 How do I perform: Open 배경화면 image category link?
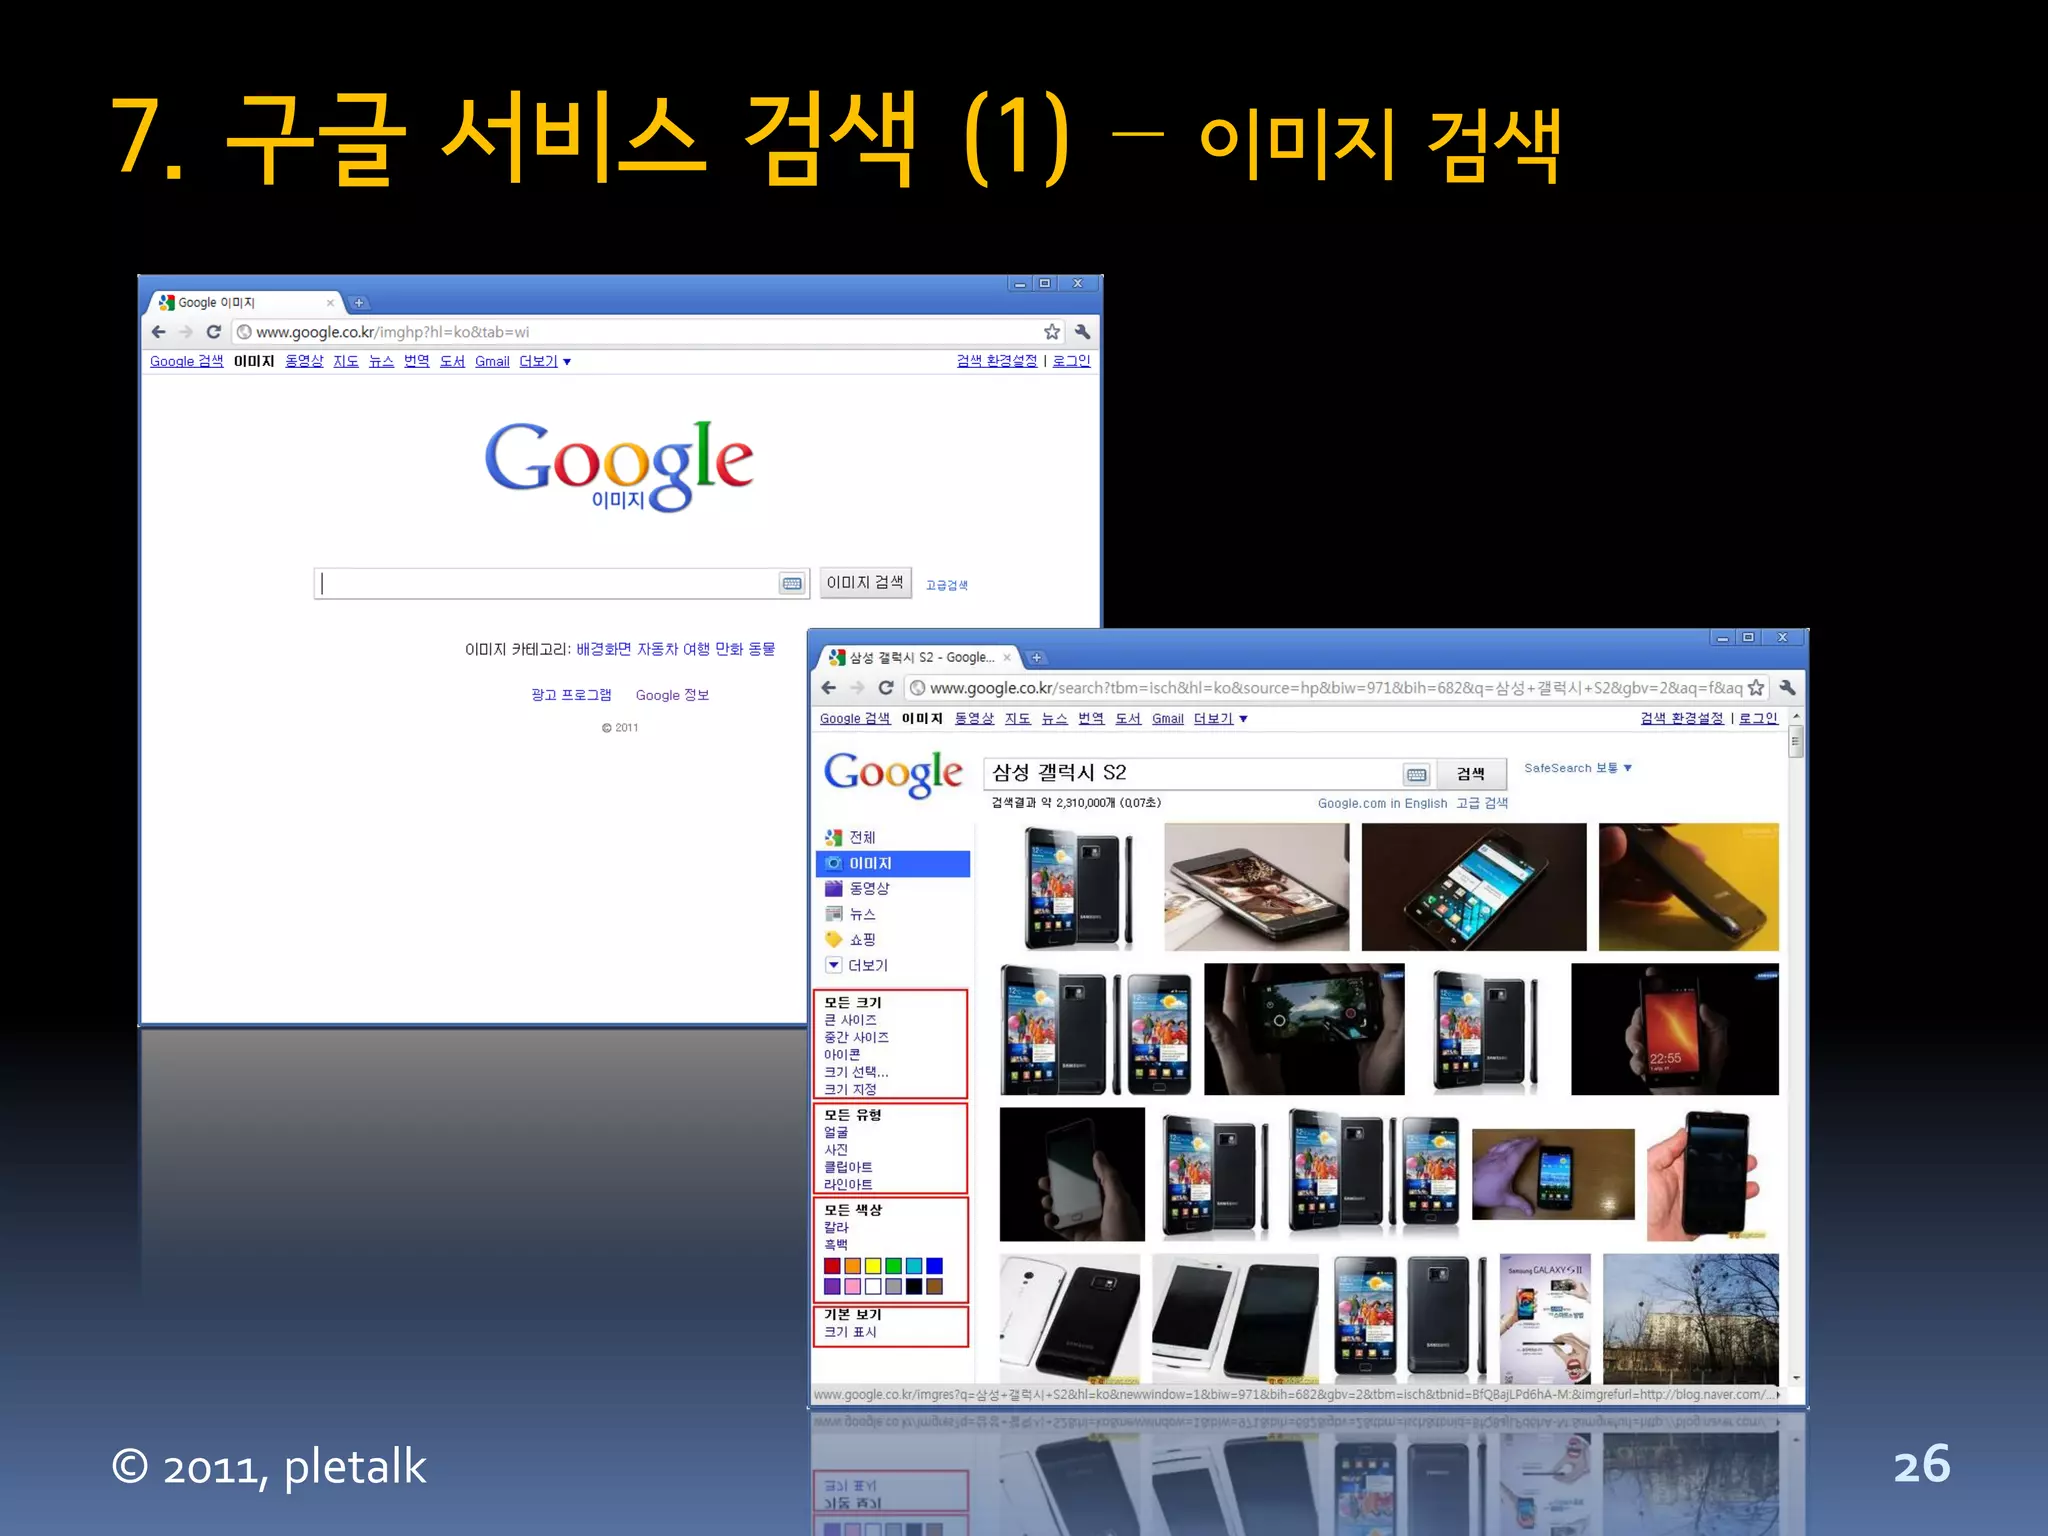tap(603, 649)
